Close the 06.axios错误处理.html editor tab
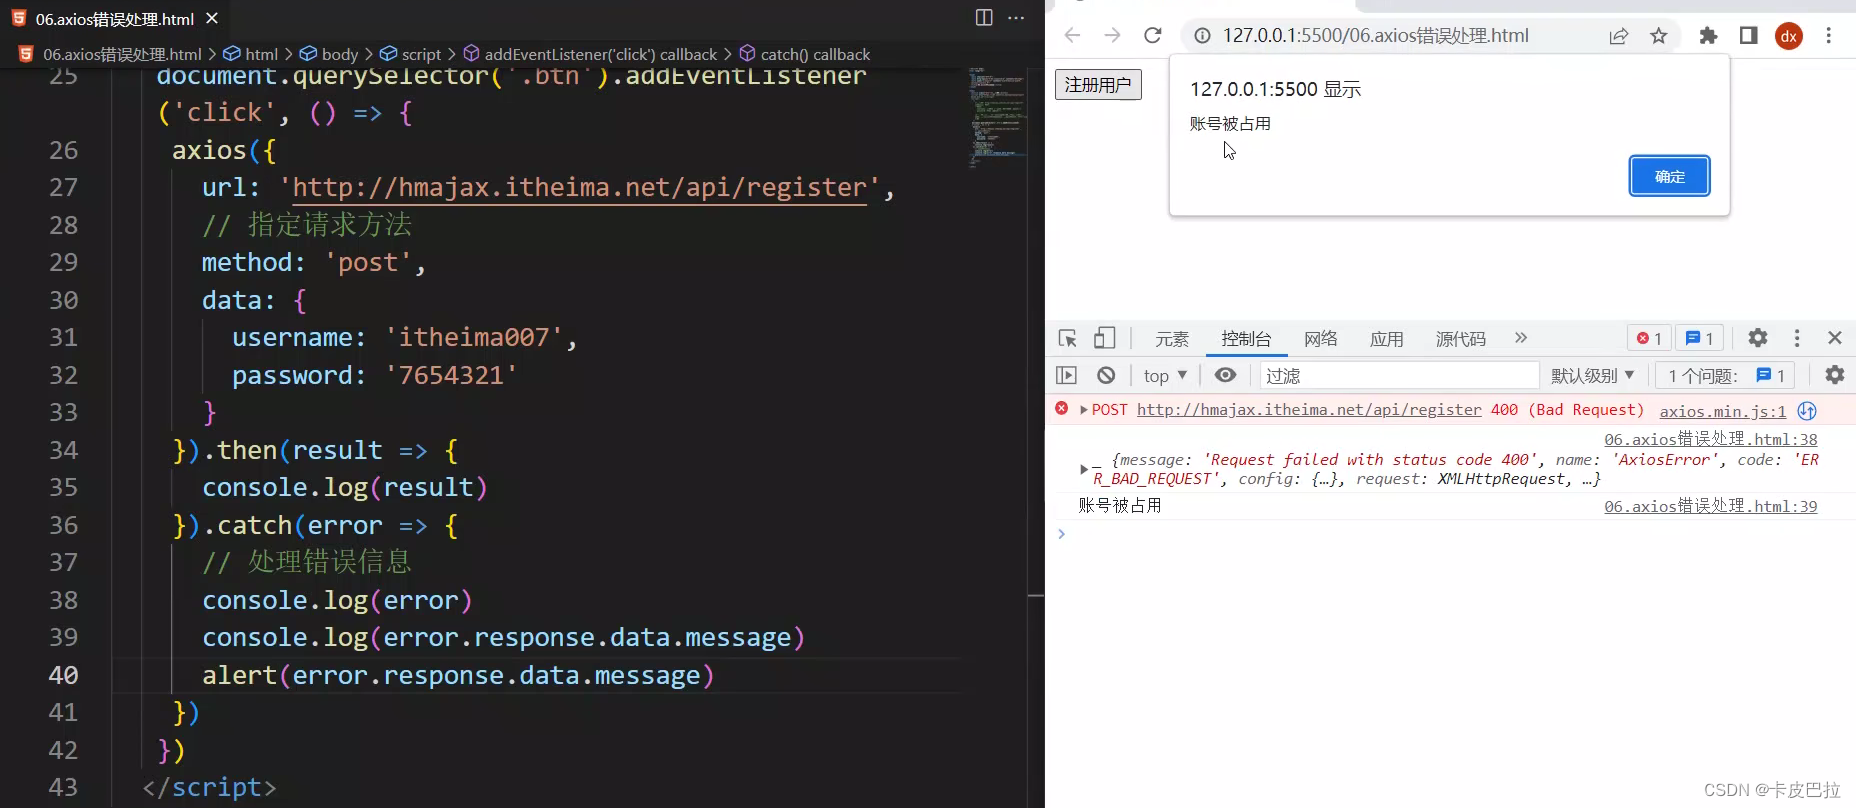The height and width of the screenshot is (808, 1856). click(x=212, y=18)
